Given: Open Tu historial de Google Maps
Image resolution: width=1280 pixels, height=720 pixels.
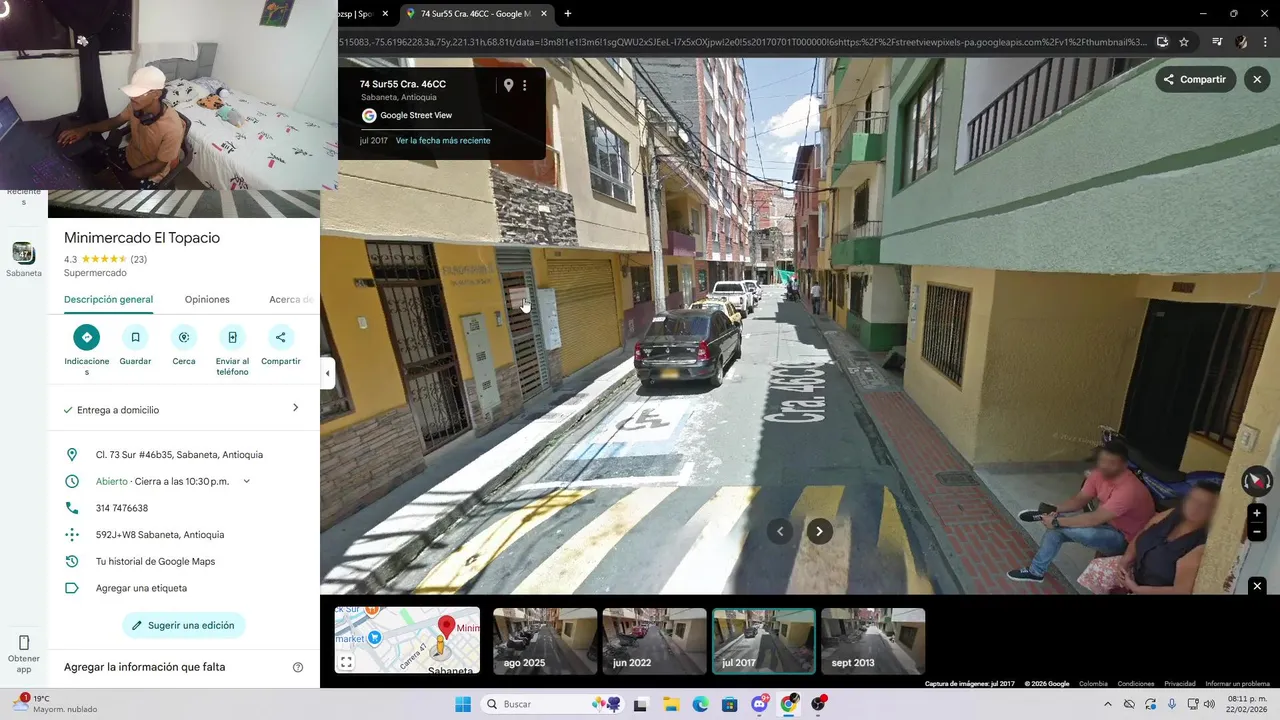Looking at the screenshot, I should 155,562.
